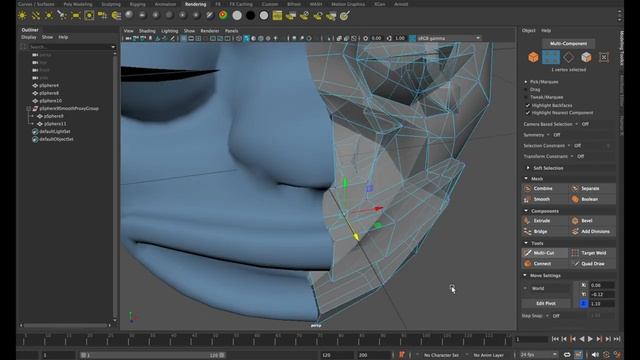The image size is (640, 360).
Task: Open the 24 fps frame rate dropdown
Action: click(x=538, y=355)
